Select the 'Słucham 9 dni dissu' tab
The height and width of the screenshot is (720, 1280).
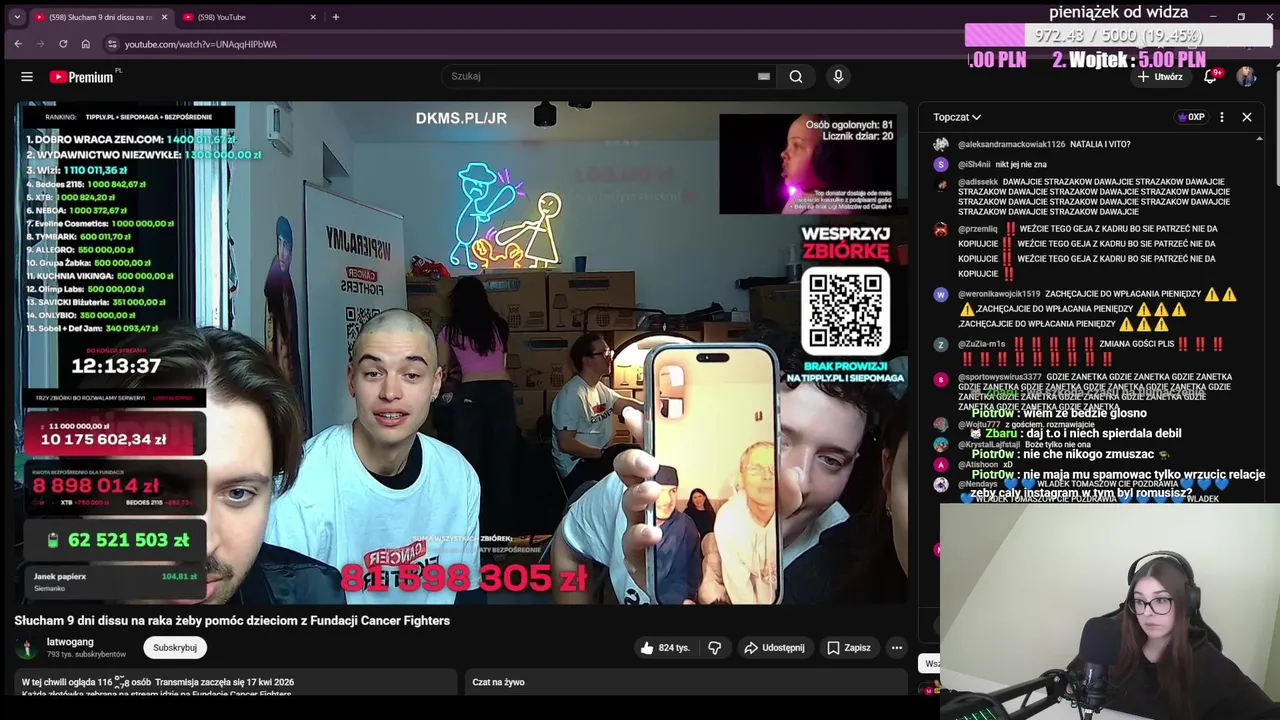[x=100, y=17]
